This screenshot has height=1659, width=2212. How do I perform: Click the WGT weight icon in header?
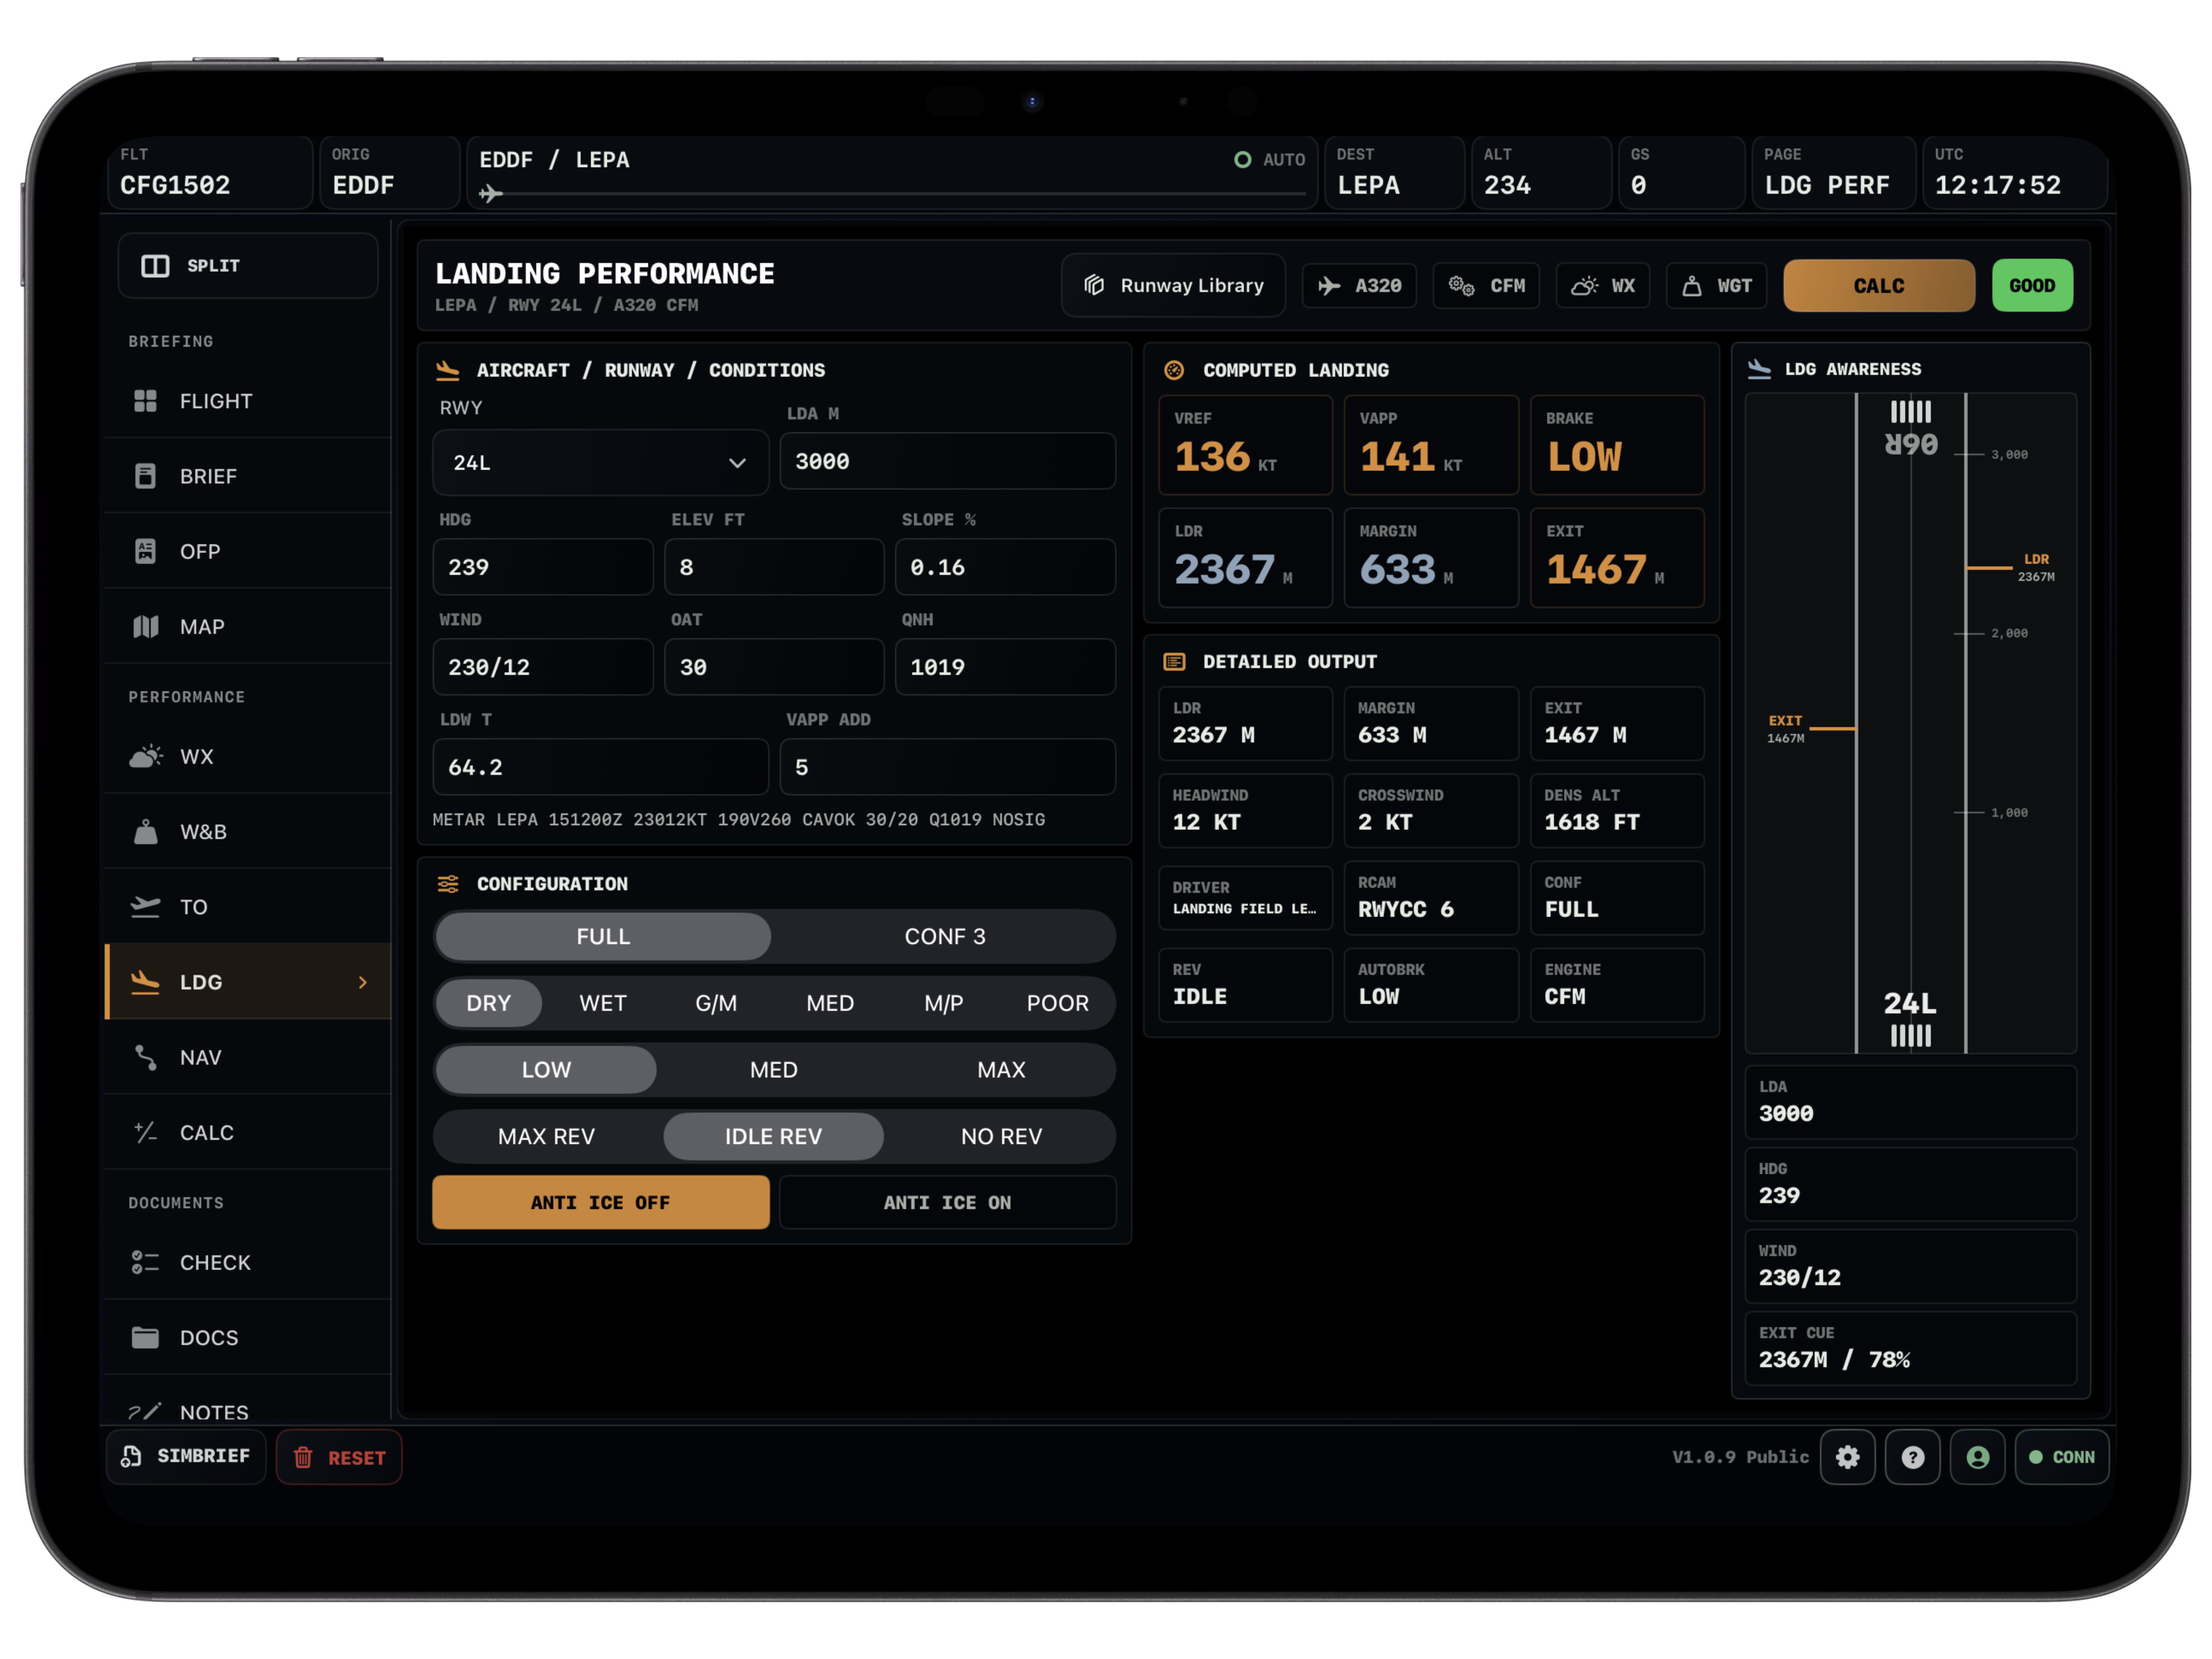[x=1692, y=286]
